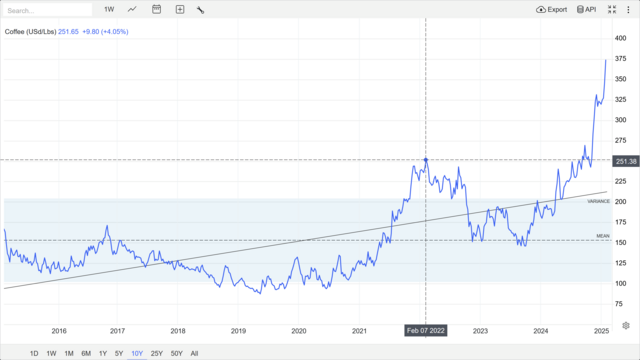Click the 400 price axis label
The image size is (640, 360).
[620, 38]
